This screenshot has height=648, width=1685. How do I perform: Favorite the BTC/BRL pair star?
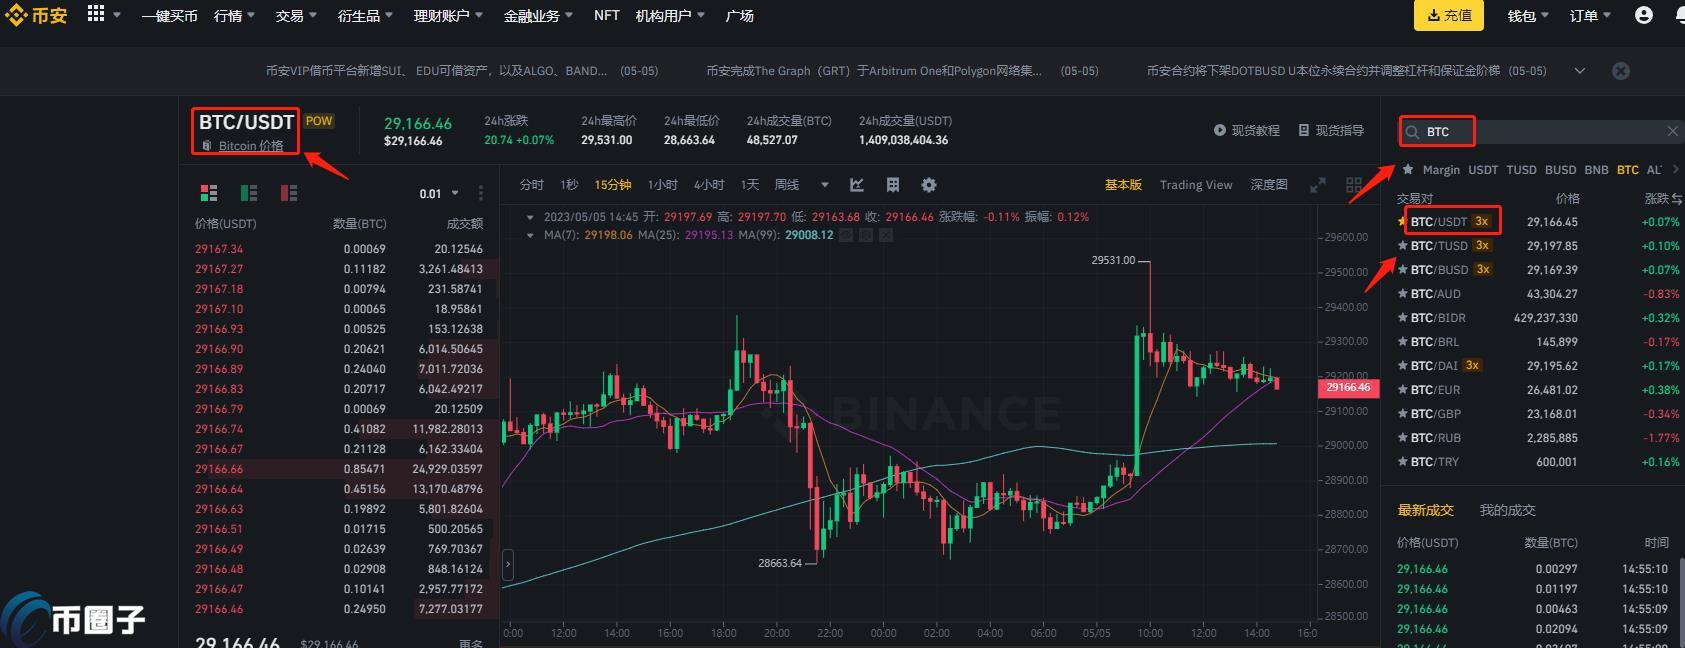(1402, 342)
